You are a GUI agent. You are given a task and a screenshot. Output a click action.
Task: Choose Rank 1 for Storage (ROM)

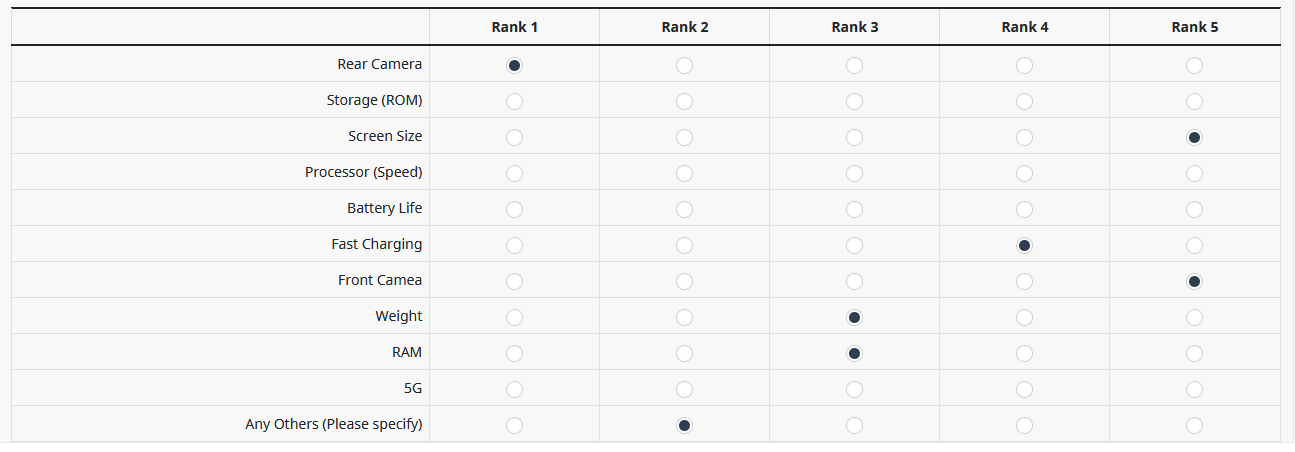coord(514,102)
